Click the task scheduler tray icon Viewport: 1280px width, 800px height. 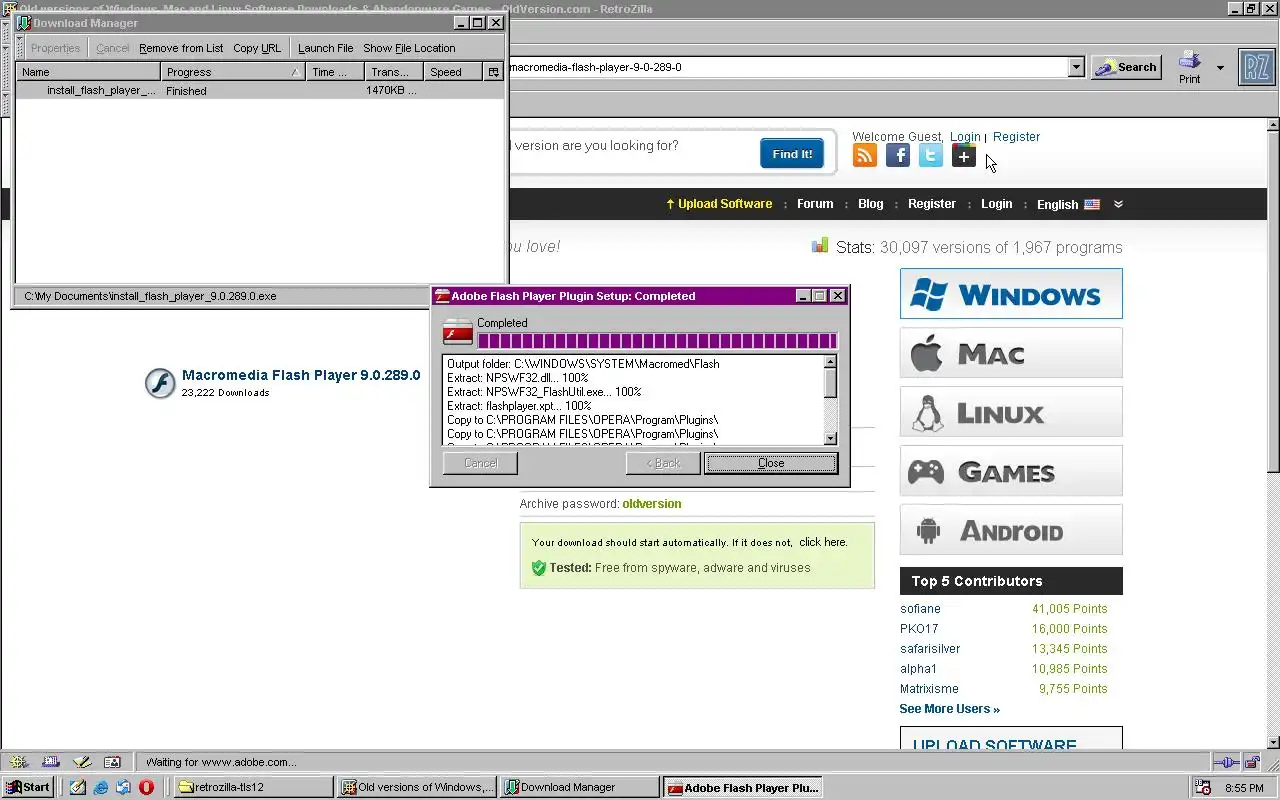[x=1203, y=788]
